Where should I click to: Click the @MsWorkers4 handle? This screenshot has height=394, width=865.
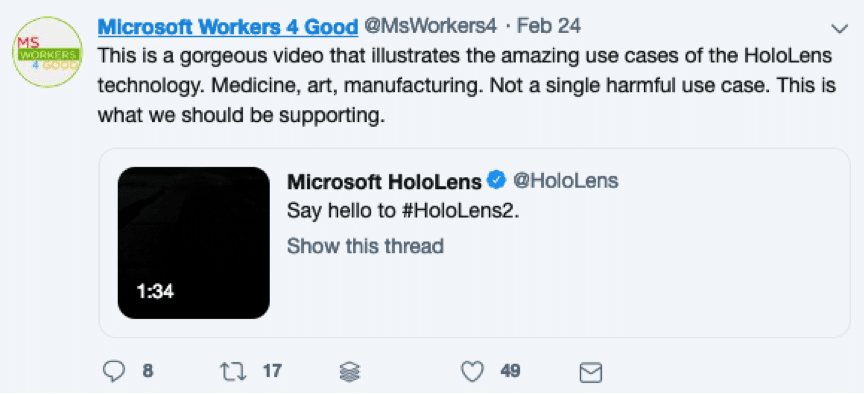coord(431,26)
